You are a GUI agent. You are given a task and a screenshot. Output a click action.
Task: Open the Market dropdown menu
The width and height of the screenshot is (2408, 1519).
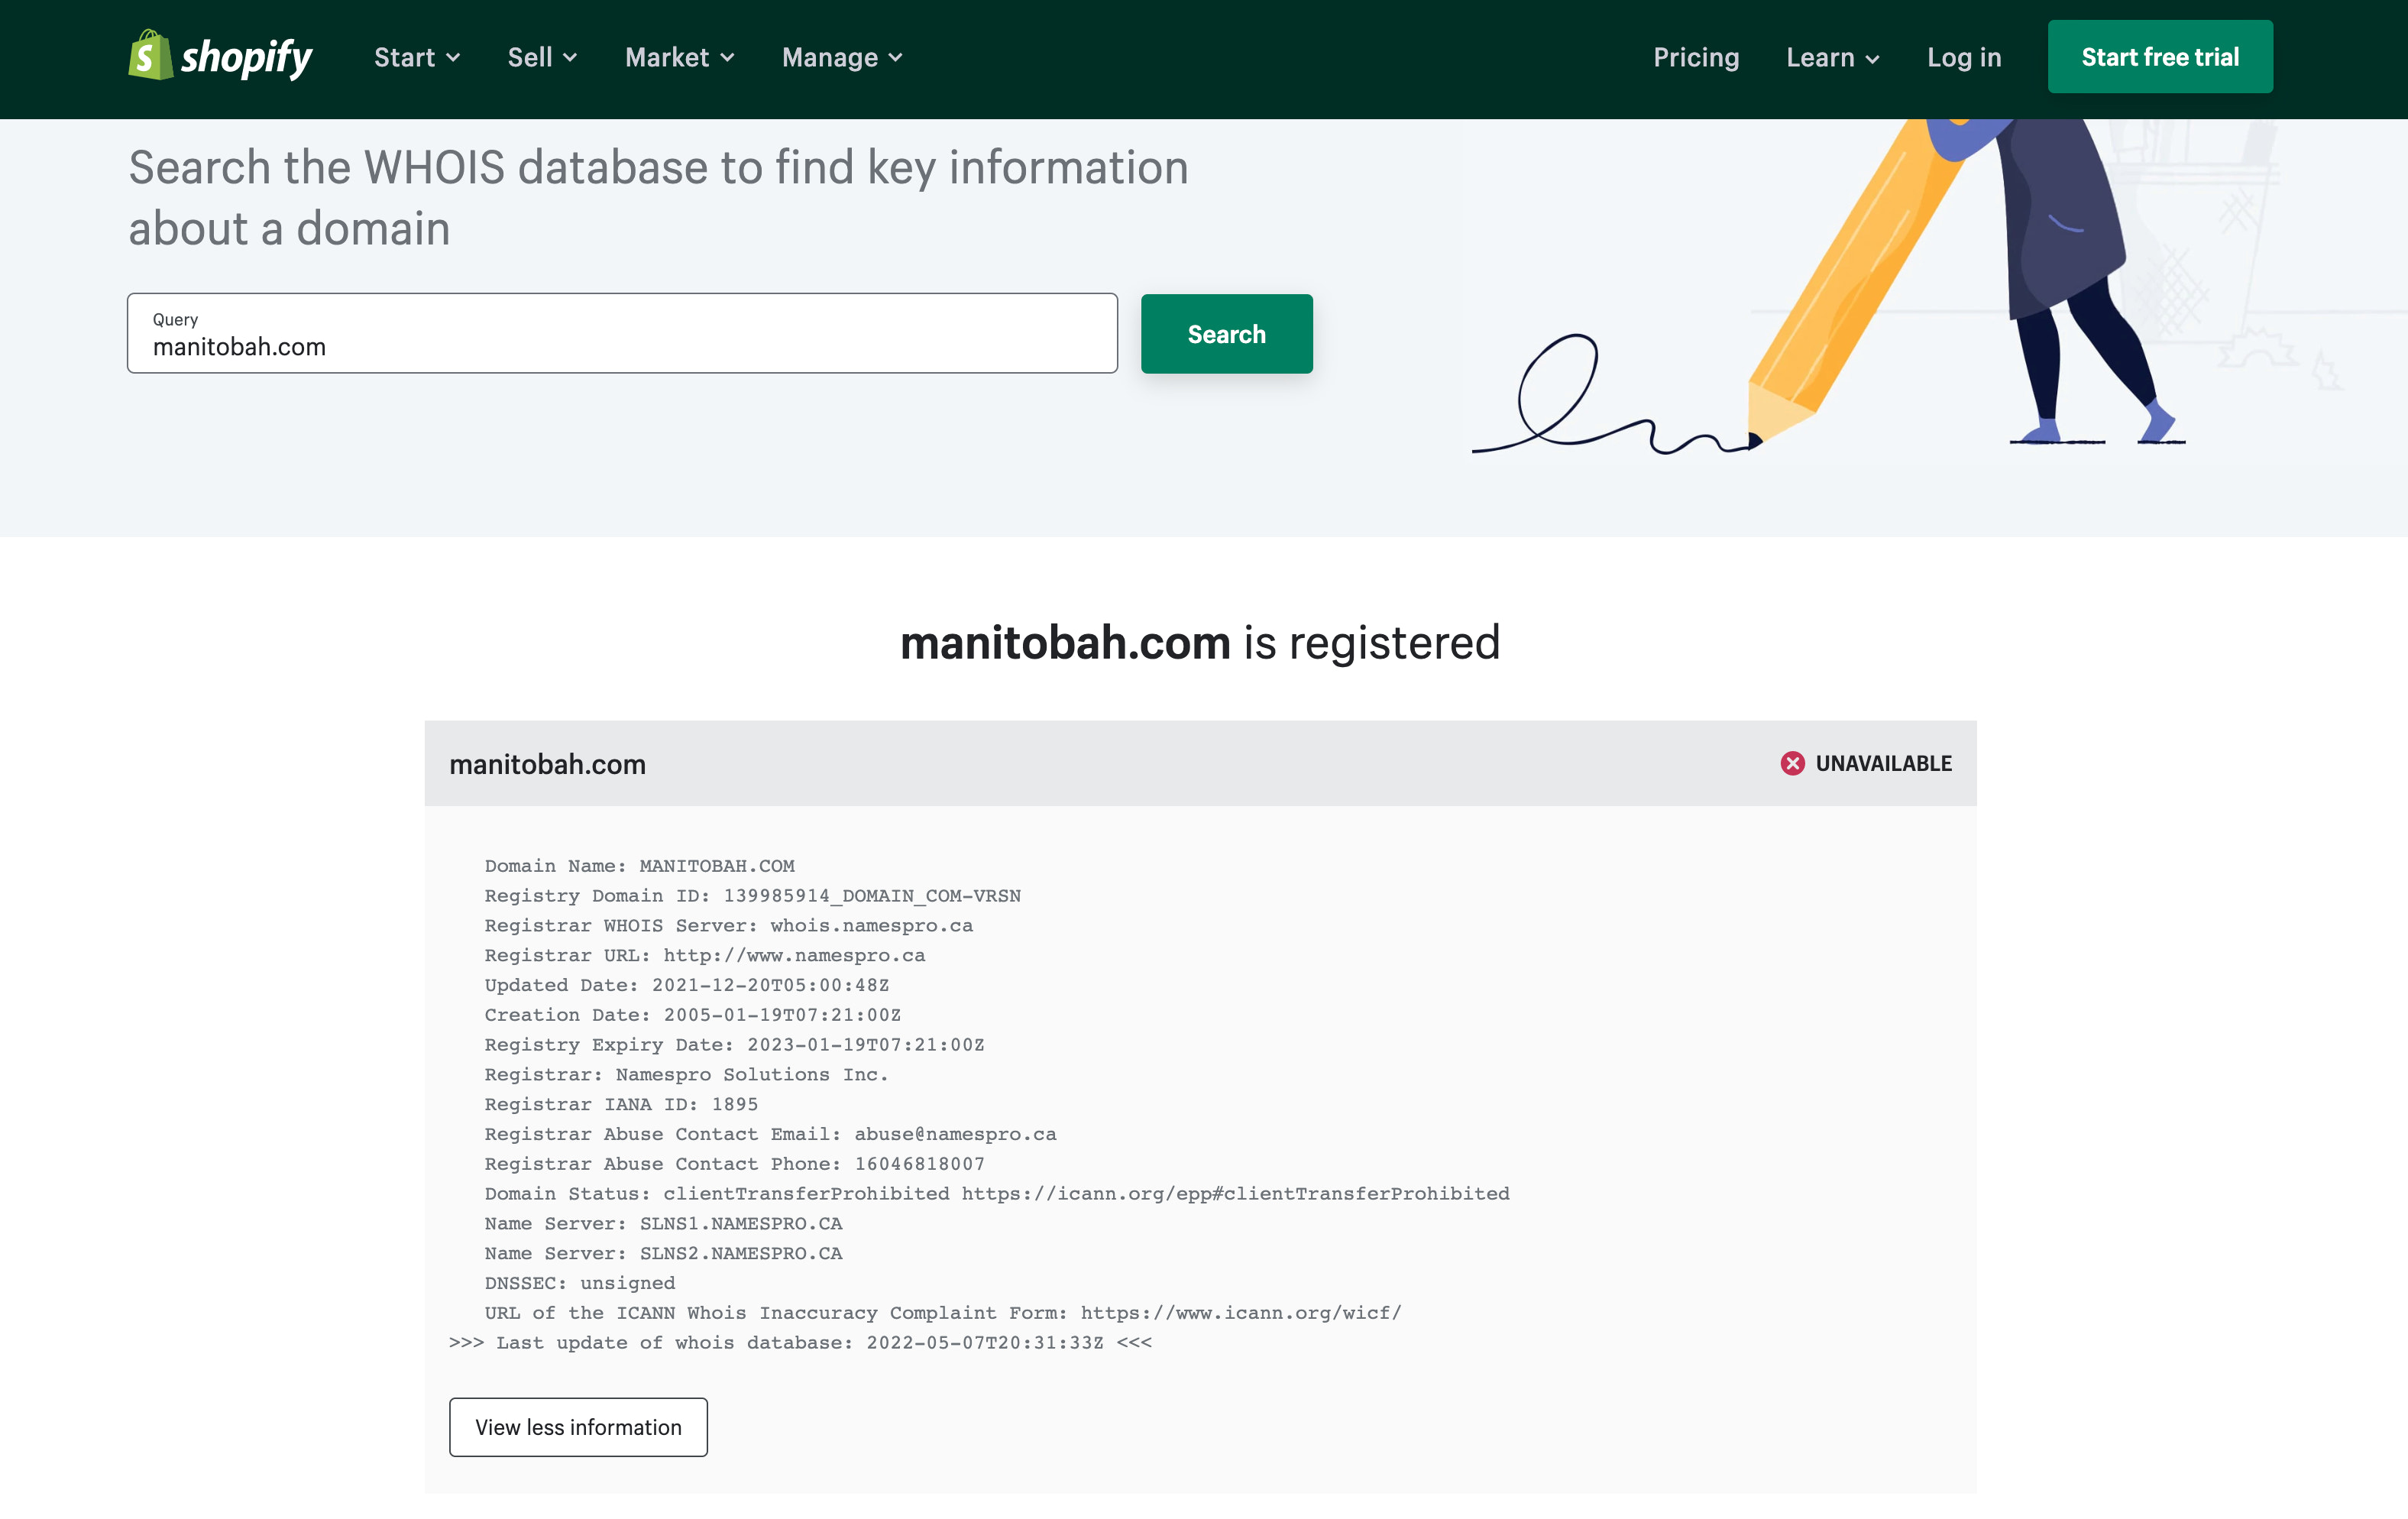(x=679, y=58)
